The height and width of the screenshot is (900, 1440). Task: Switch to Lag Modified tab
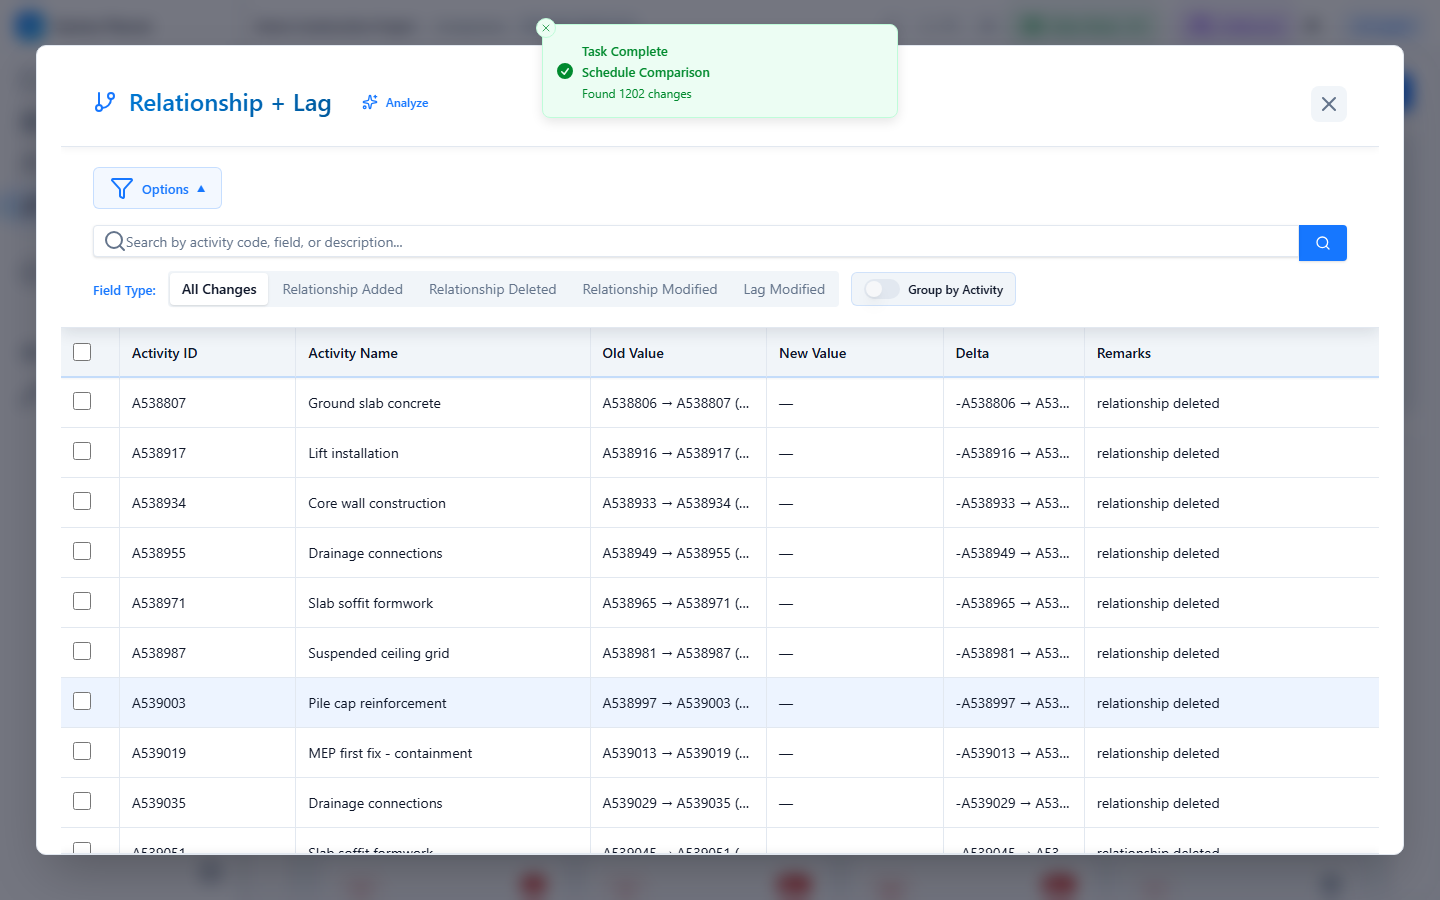[784, 289]
